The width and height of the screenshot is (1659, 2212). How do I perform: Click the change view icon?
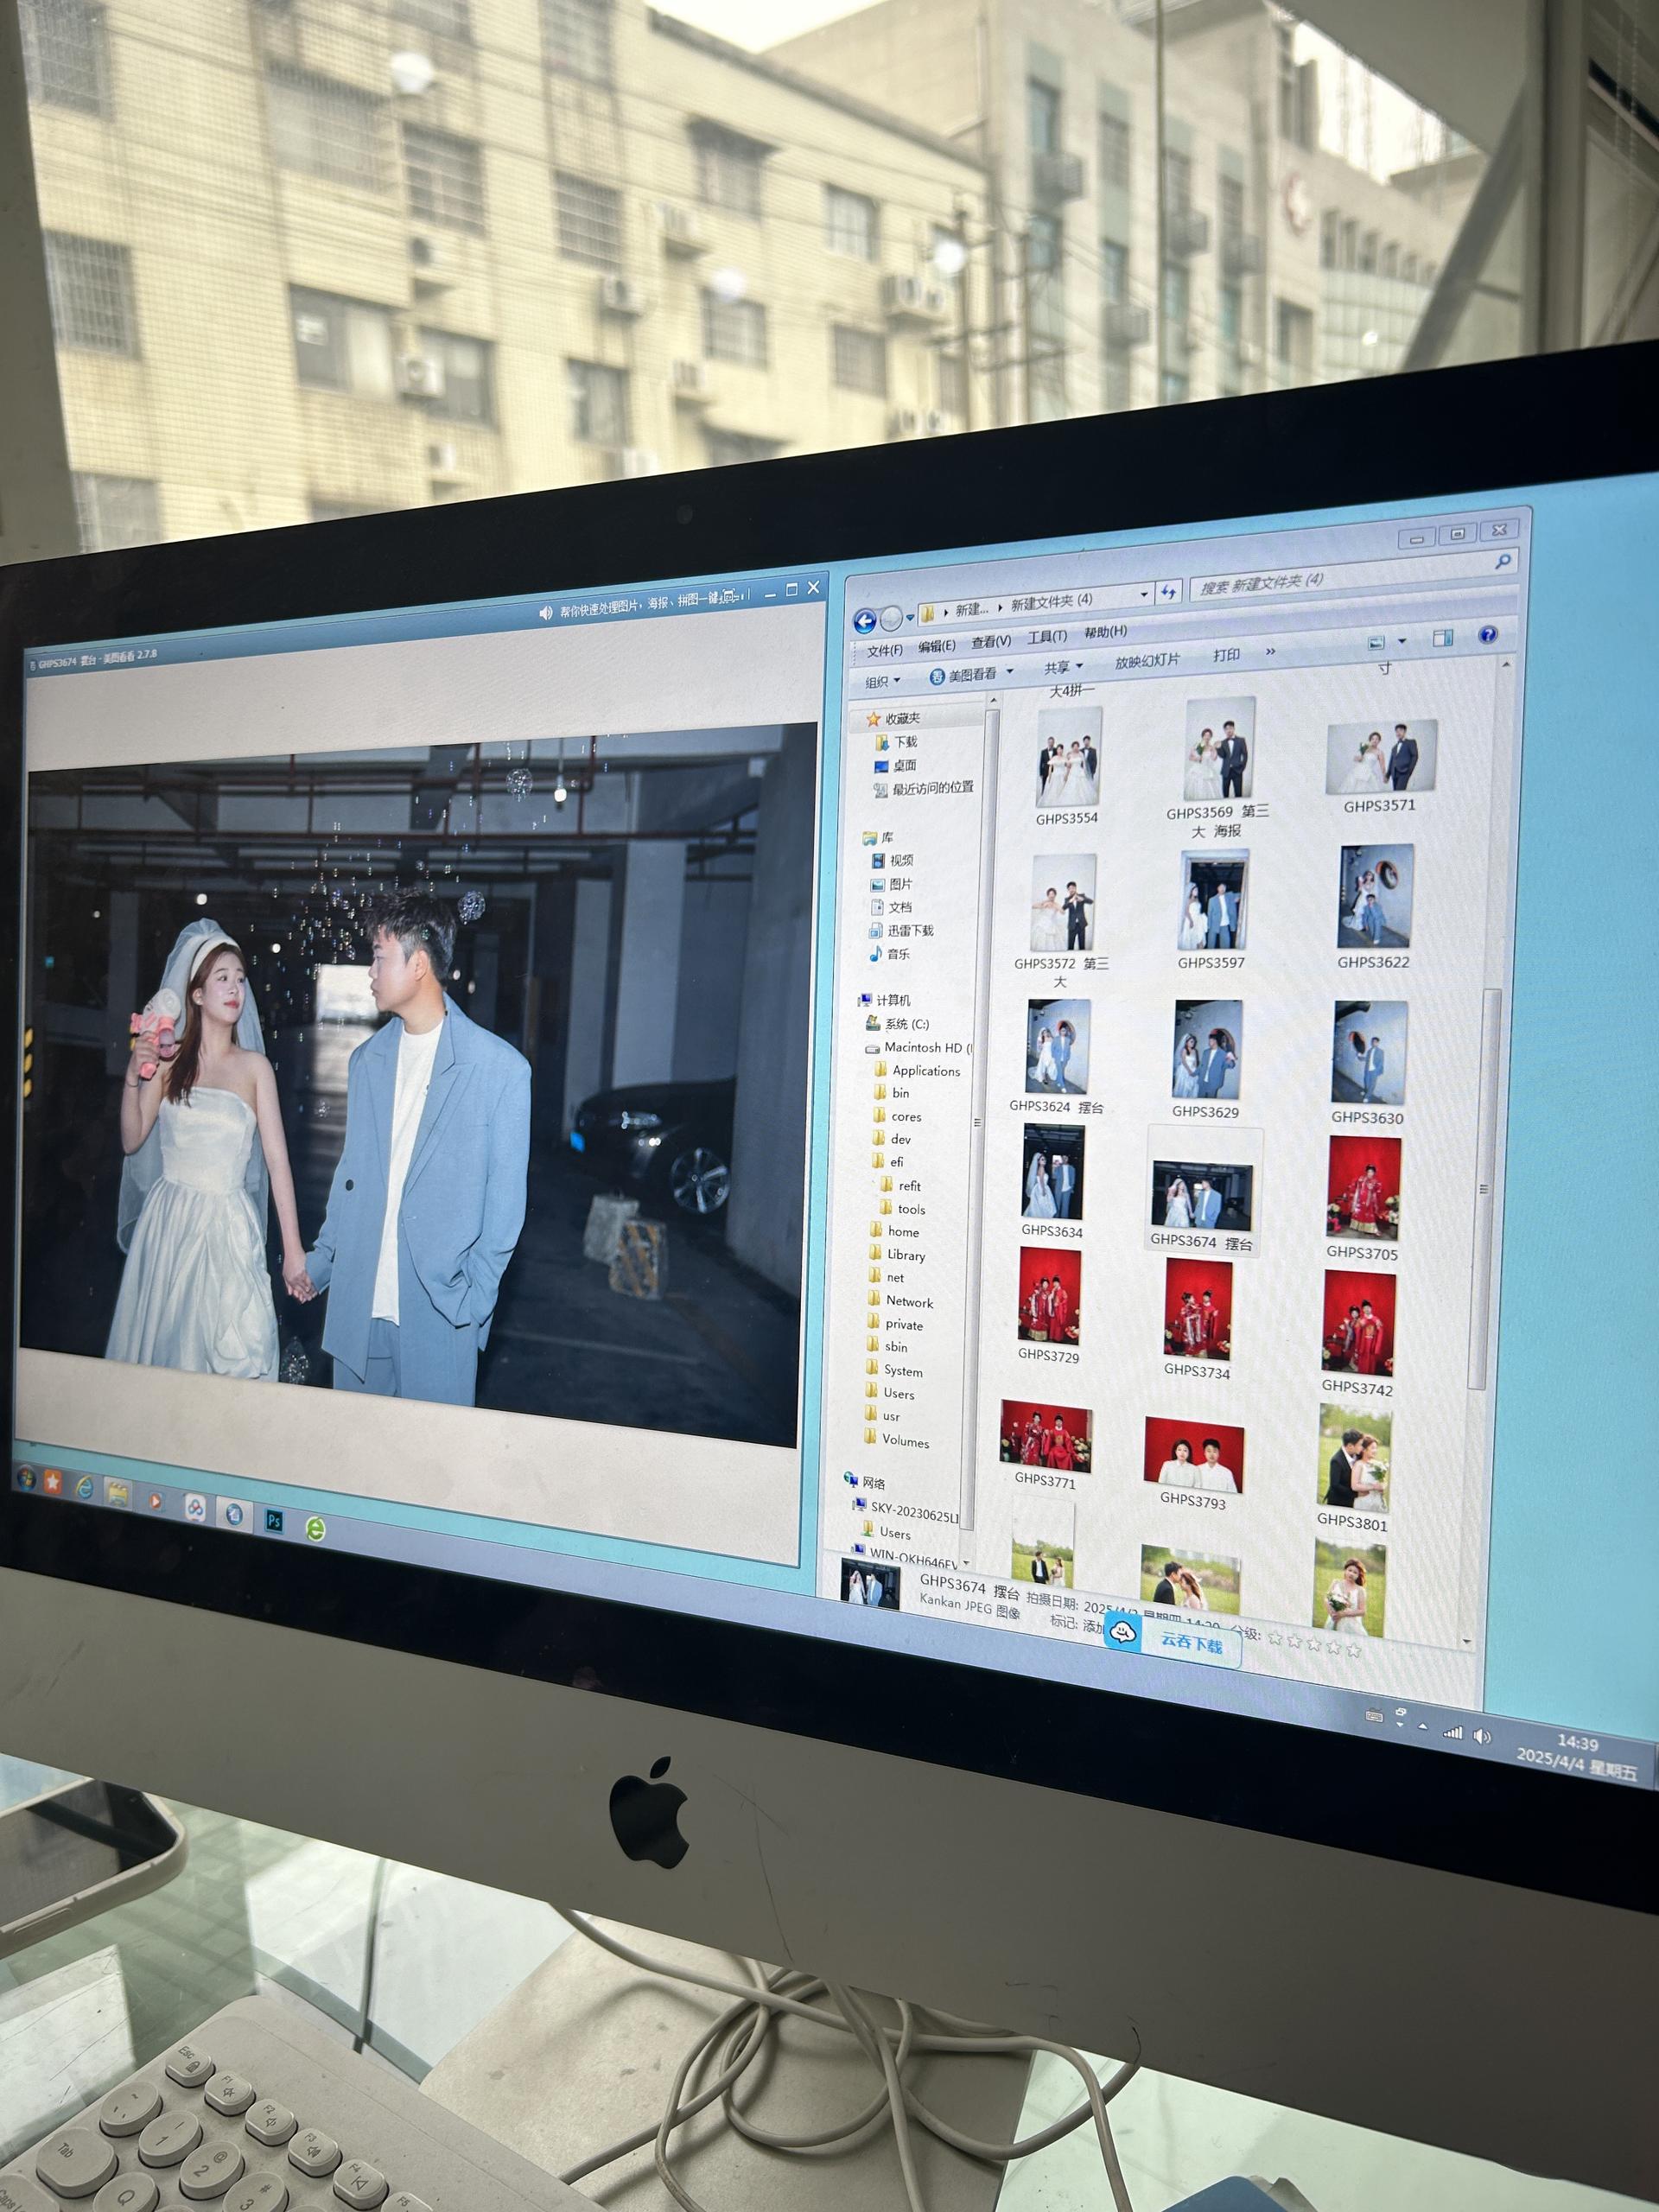tap(1377, 642)
